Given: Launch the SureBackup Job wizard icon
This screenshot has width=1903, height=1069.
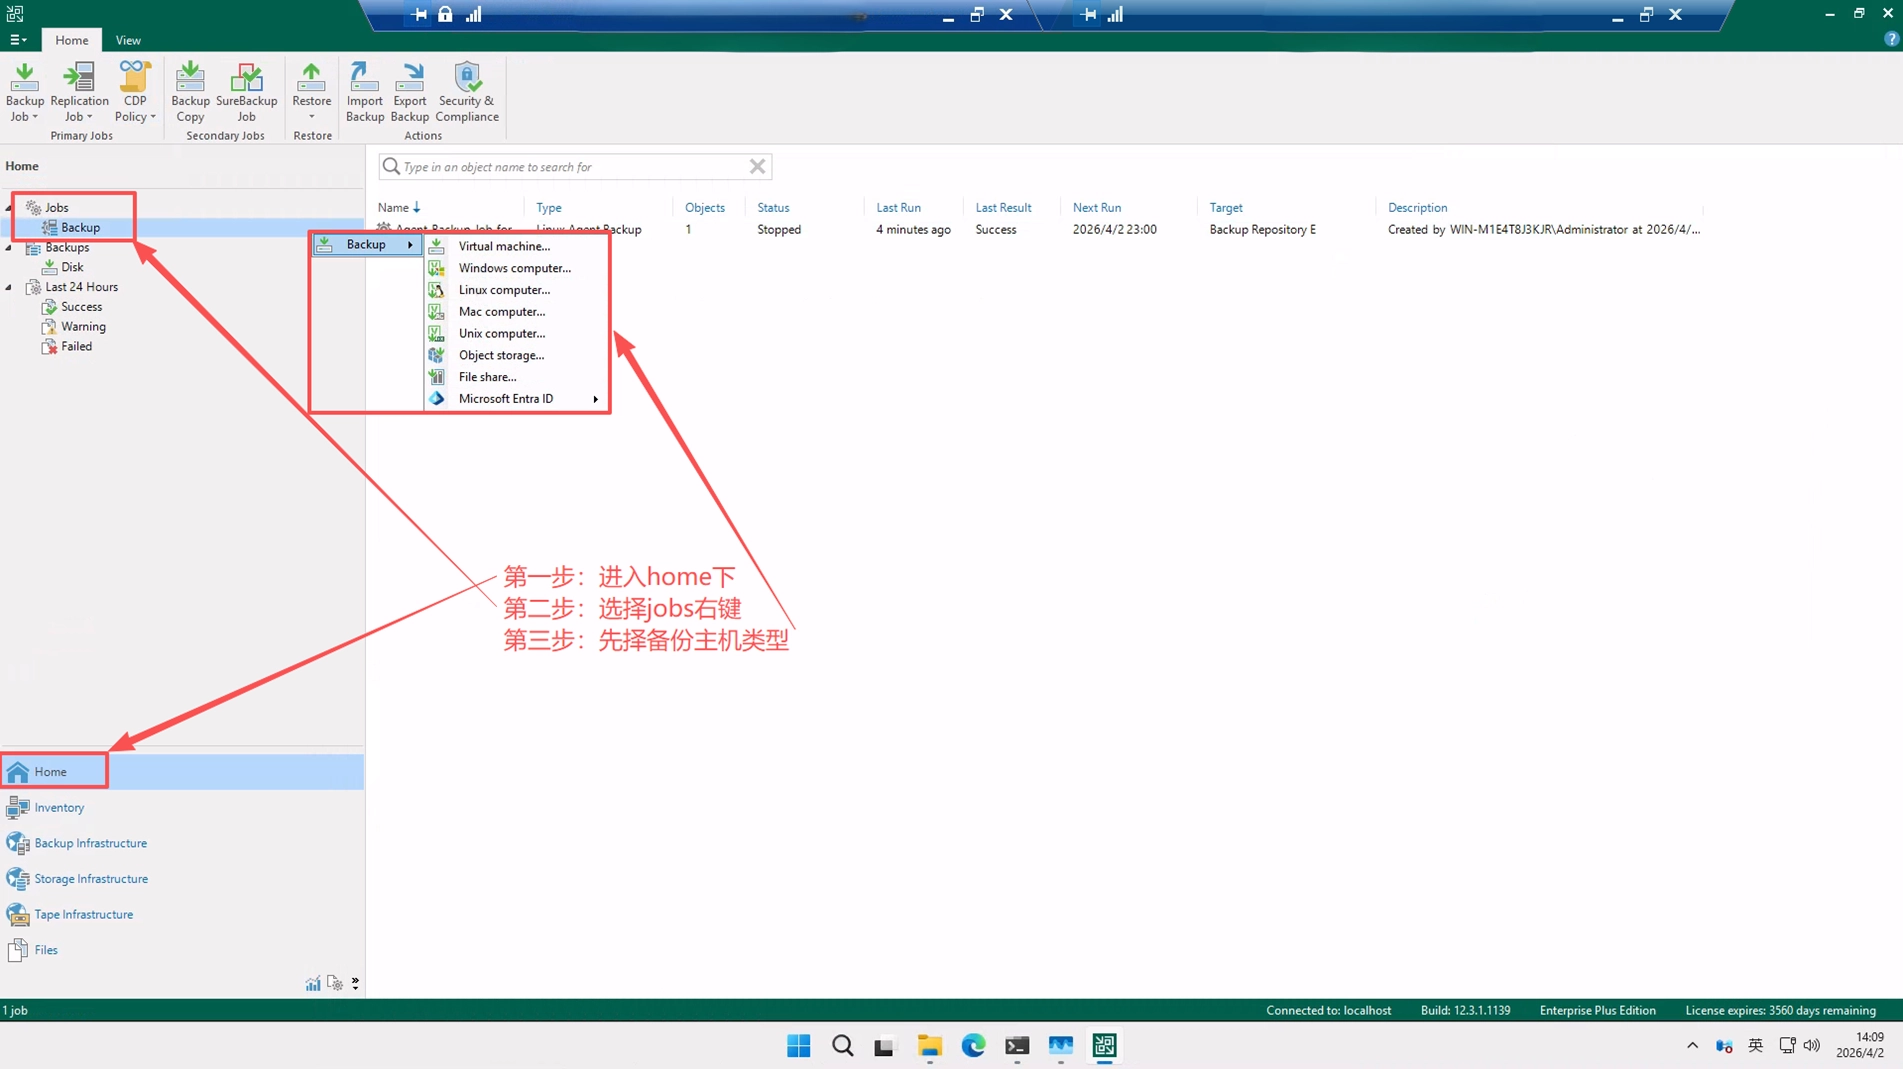Looking at the screenshot, I should point(246,92).
